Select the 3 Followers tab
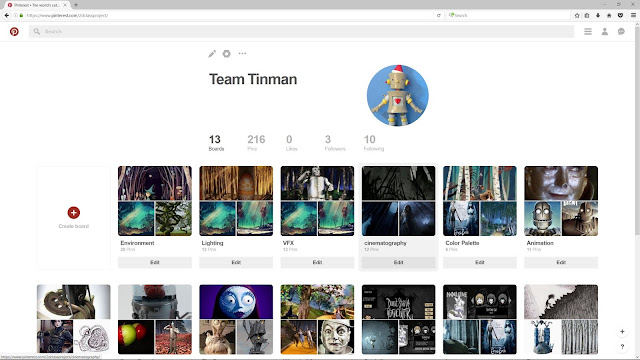Image resolution: width=640 pixels, height=360 pixels. [335, 143]
